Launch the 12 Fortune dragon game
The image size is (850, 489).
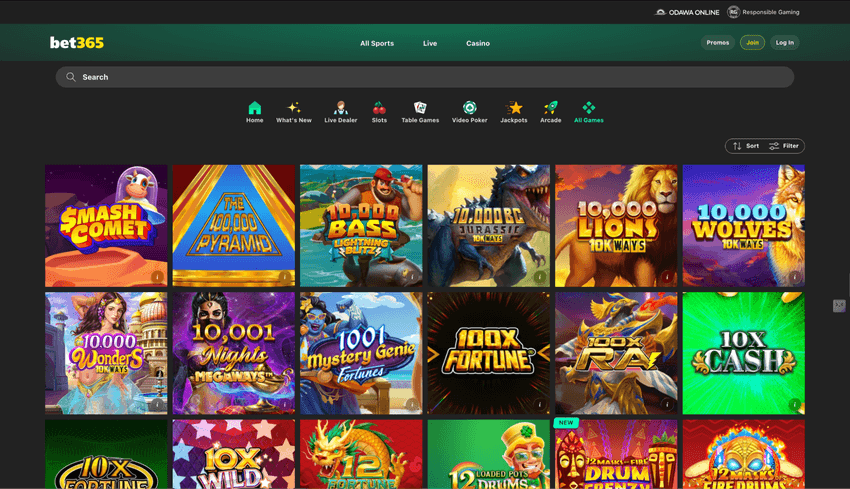(361, 454)
